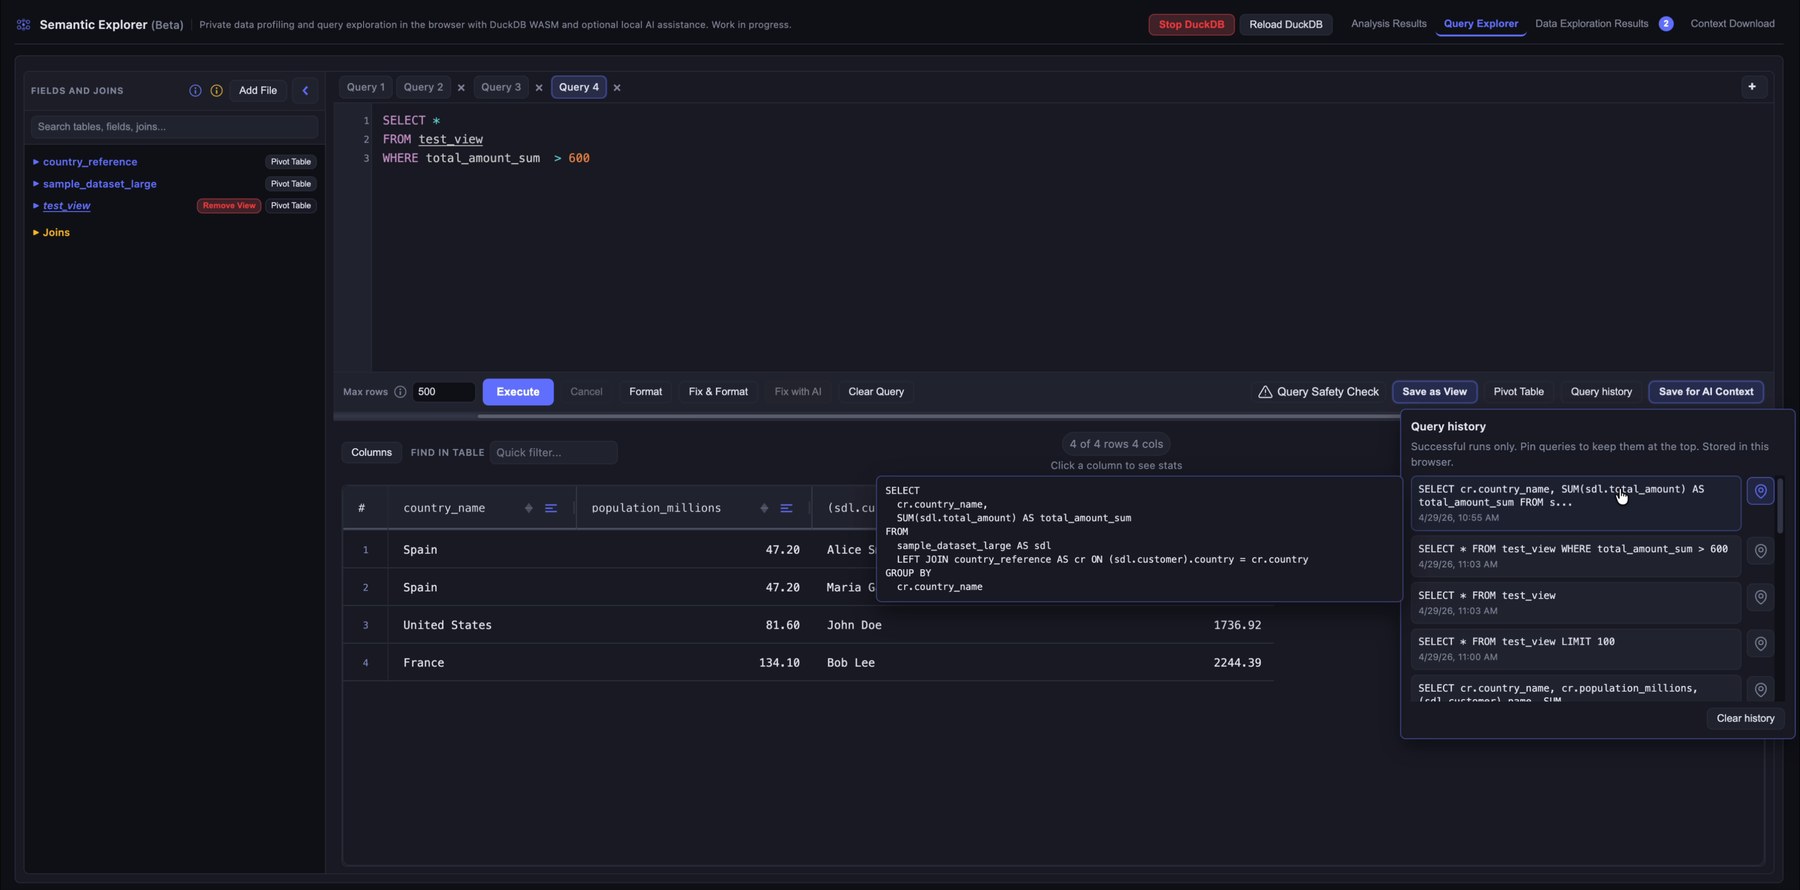Sort the population_millions column using its diamond icon
This screenshot has height=890, width=1800.
click(764, 508)
